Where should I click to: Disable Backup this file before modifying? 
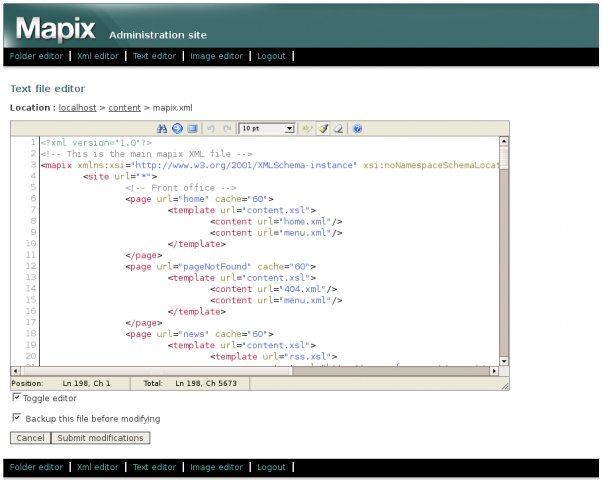click(16, 418)
